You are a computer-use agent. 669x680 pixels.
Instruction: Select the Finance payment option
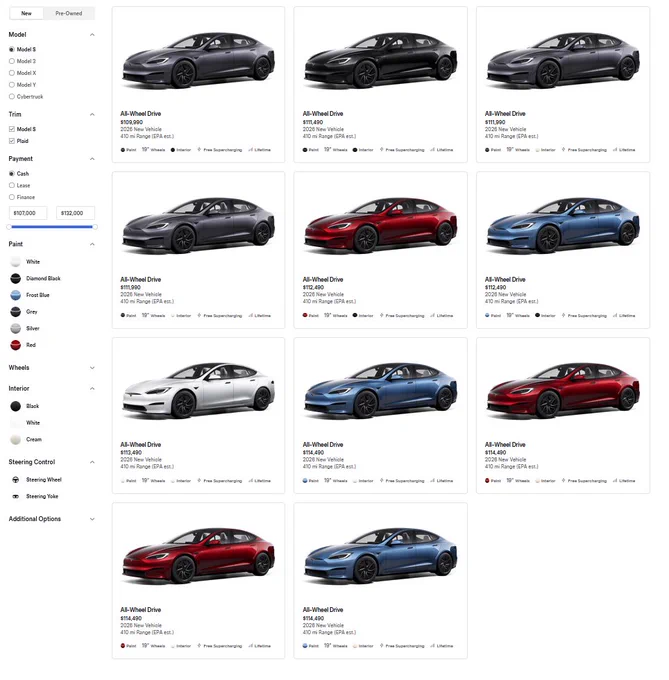coord(12,197)
